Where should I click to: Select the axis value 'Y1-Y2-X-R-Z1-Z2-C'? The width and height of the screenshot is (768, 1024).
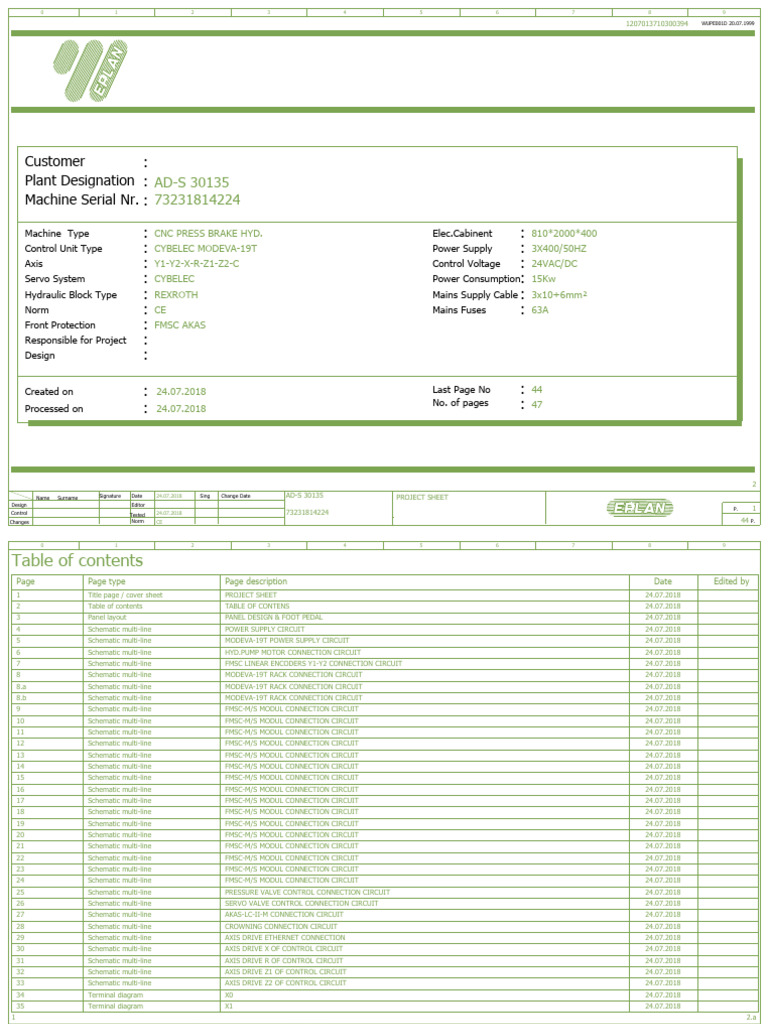pos(197,264)
